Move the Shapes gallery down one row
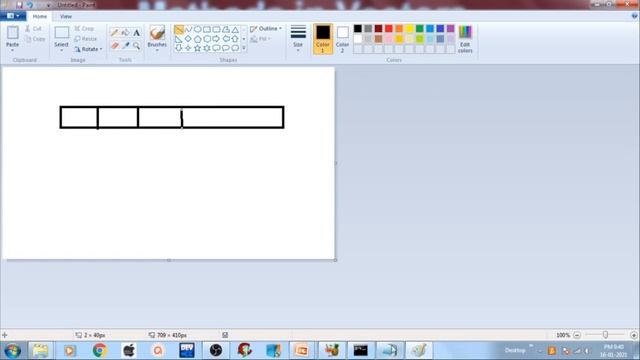Viewport: 640px width, 360px height. tap(244, 39)
